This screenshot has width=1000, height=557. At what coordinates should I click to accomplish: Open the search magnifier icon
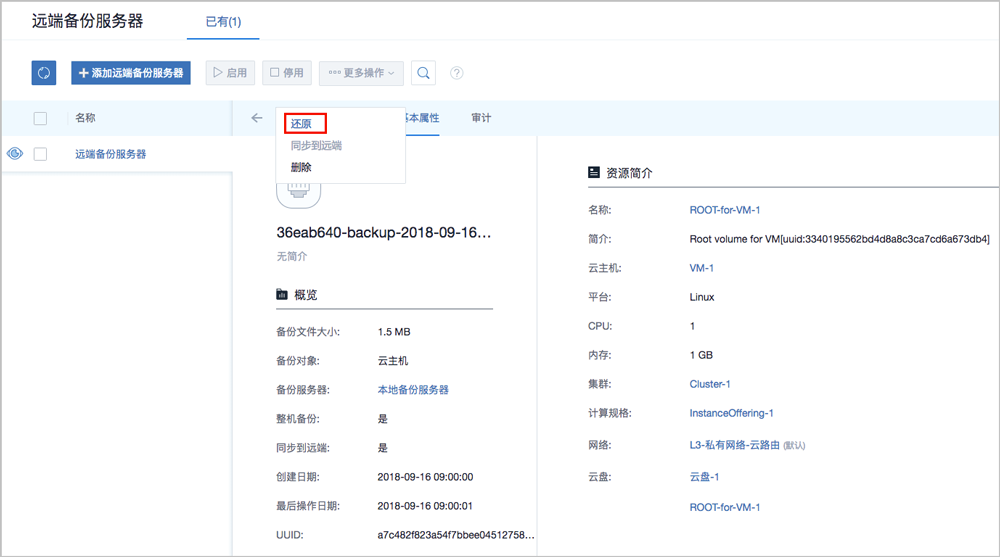coord(423,73)
